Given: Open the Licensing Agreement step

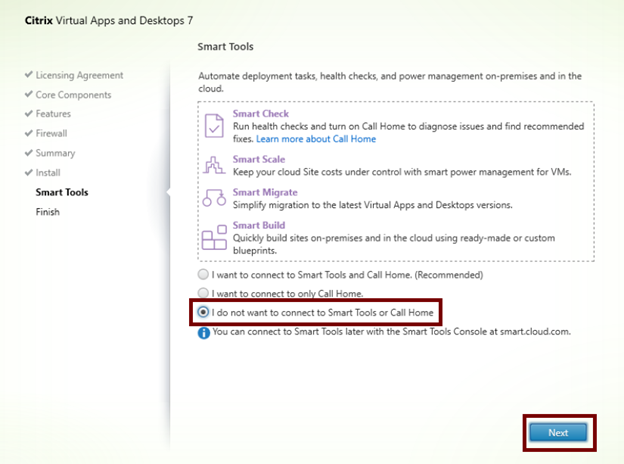Looking at the screenshot, I should (x=79, y=75).
